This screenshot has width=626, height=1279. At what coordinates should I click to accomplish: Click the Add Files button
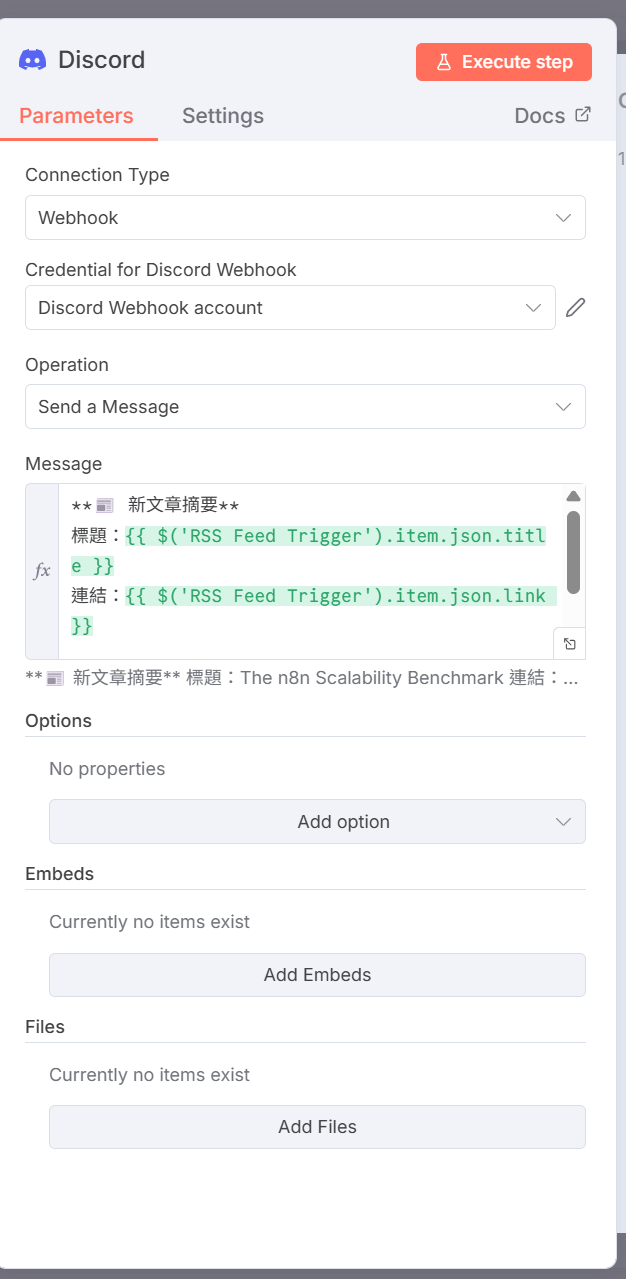coord(317,1127)
